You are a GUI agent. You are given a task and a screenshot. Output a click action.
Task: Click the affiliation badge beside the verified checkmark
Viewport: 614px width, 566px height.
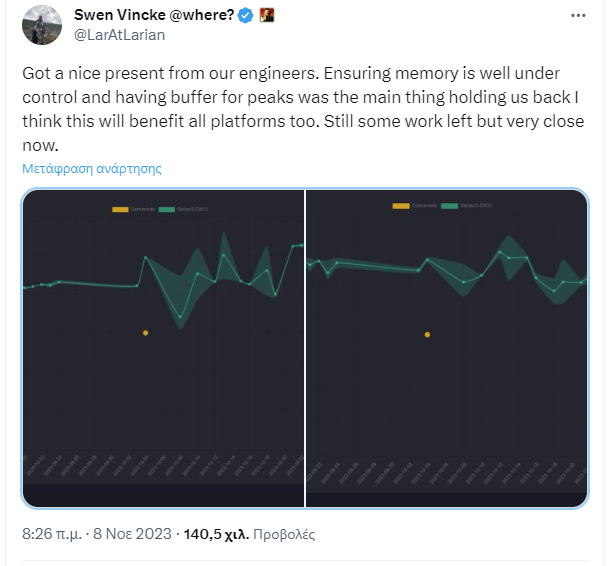(266, 17)
